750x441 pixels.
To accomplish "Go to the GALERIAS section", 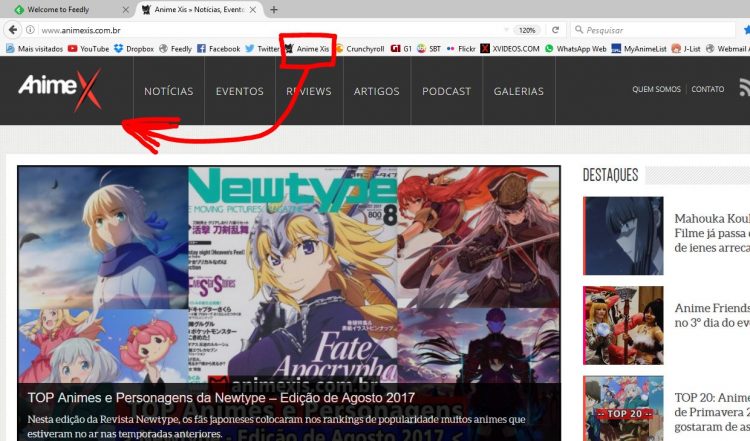I will coord(519,92).
